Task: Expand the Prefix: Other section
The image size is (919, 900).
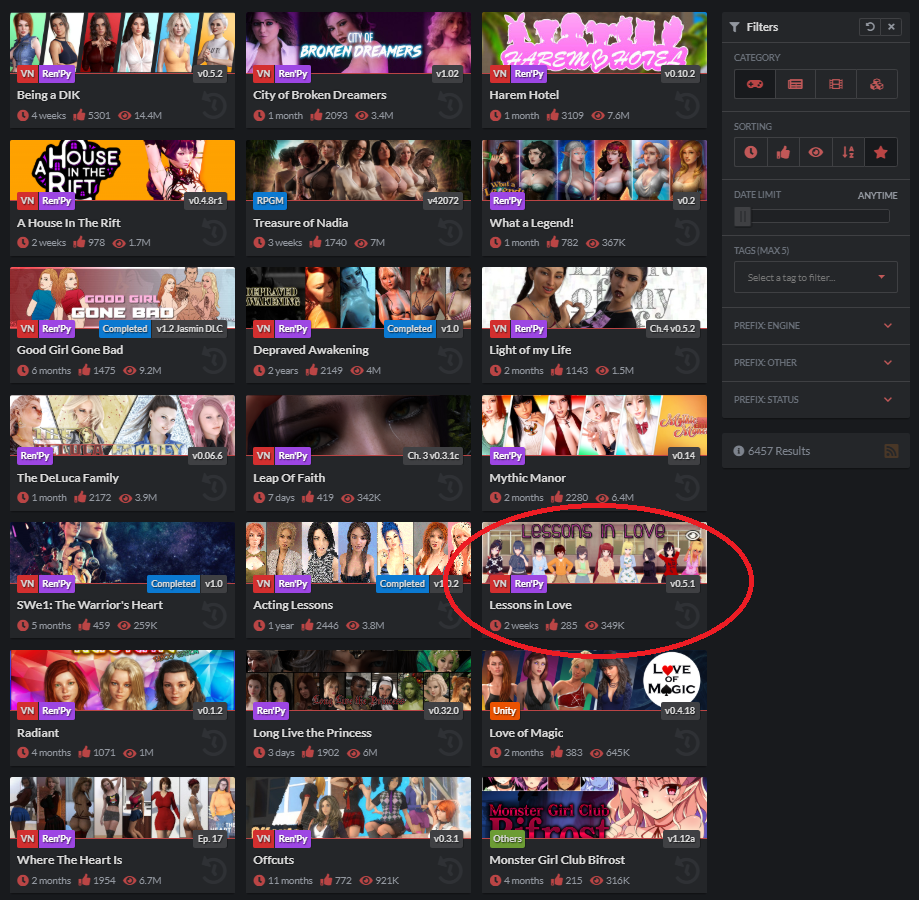Action: pyautogui.click(x=815, y=362)
